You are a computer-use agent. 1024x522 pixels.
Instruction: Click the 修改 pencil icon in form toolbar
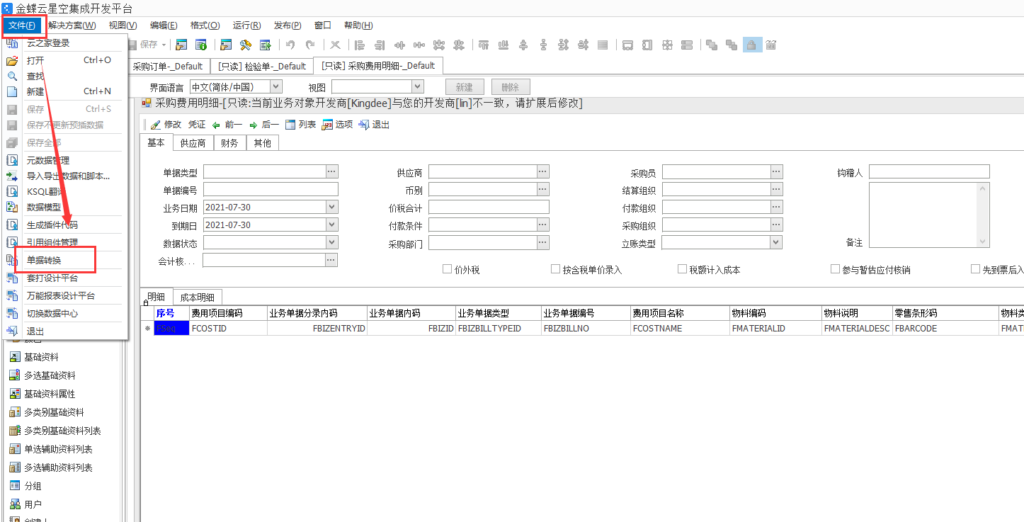(155, 125)
